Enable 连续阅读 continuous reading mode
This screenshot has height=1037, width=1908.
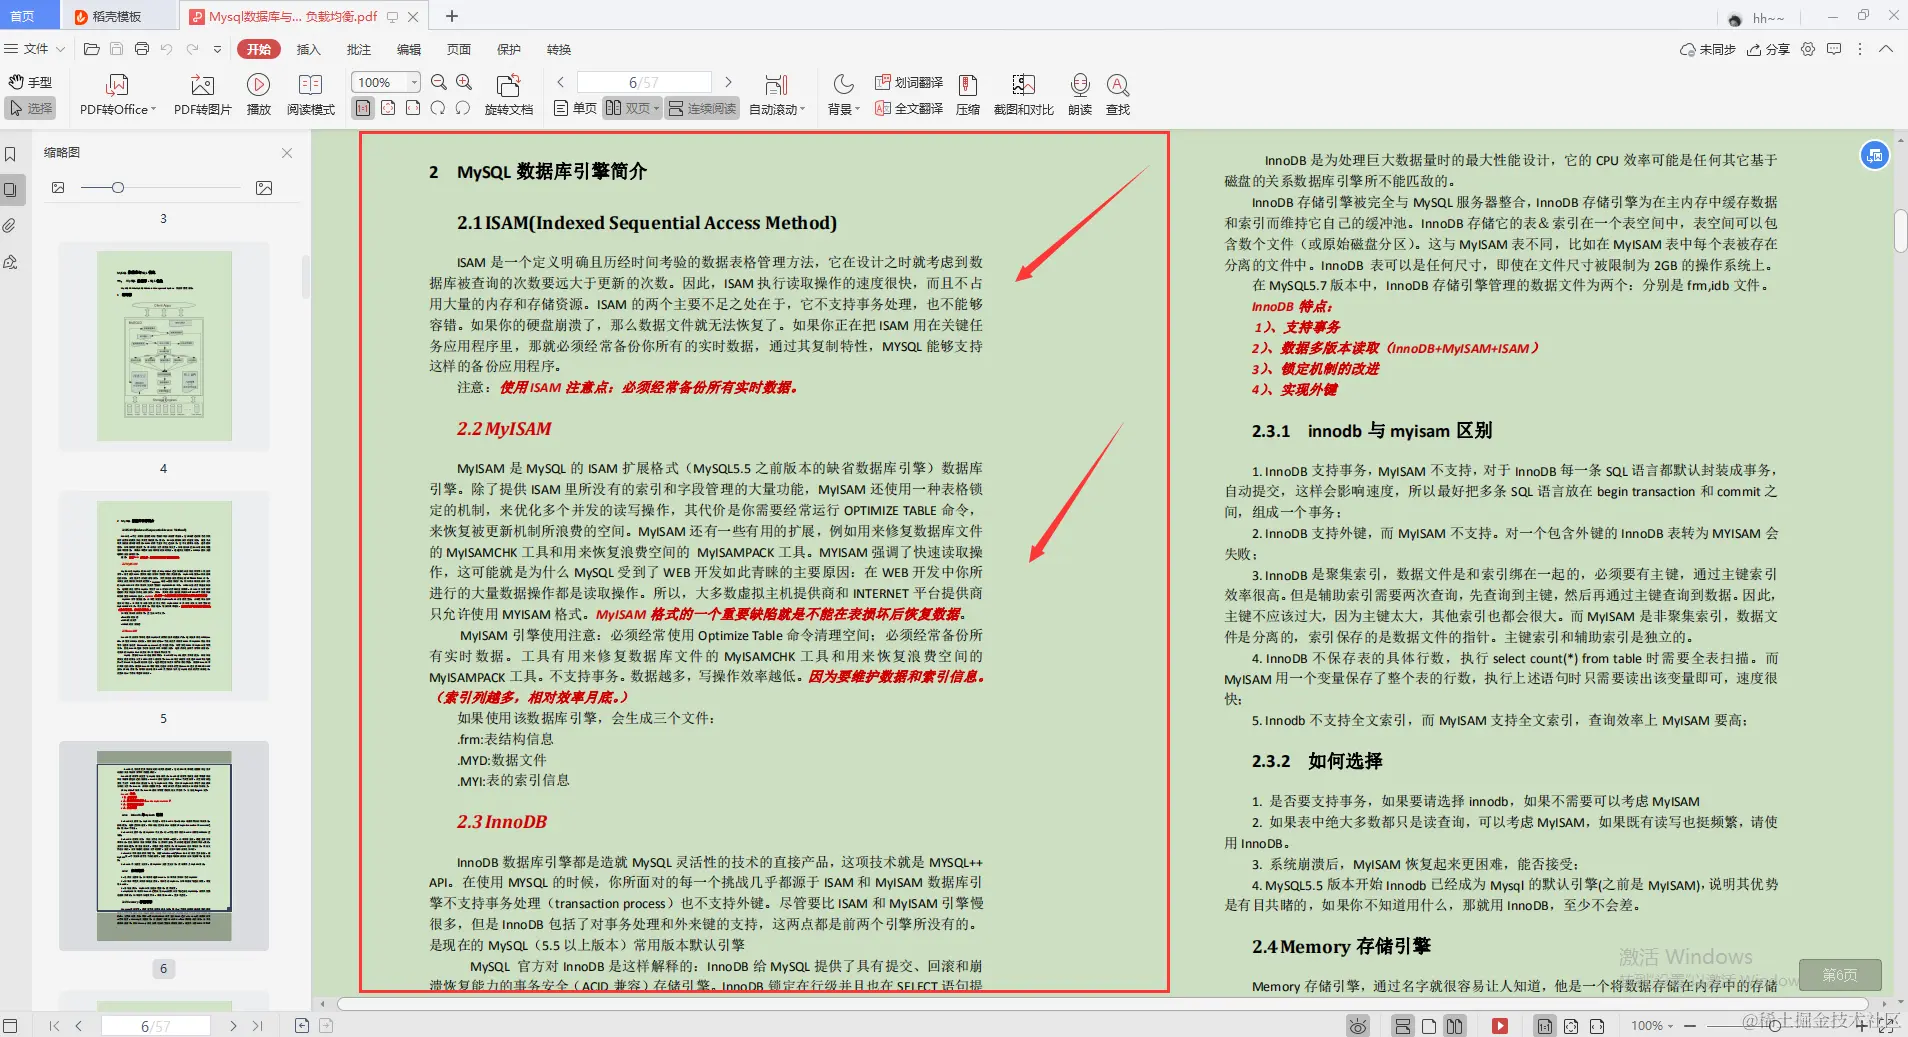(x=701, y=108)
